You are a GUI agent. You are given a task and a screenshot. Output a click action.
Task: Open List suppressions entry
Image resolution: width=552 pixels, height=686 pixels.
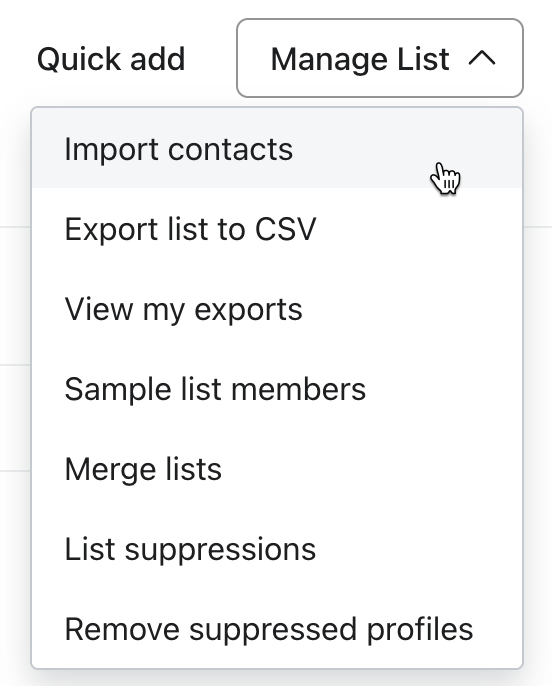pos(277,549)
